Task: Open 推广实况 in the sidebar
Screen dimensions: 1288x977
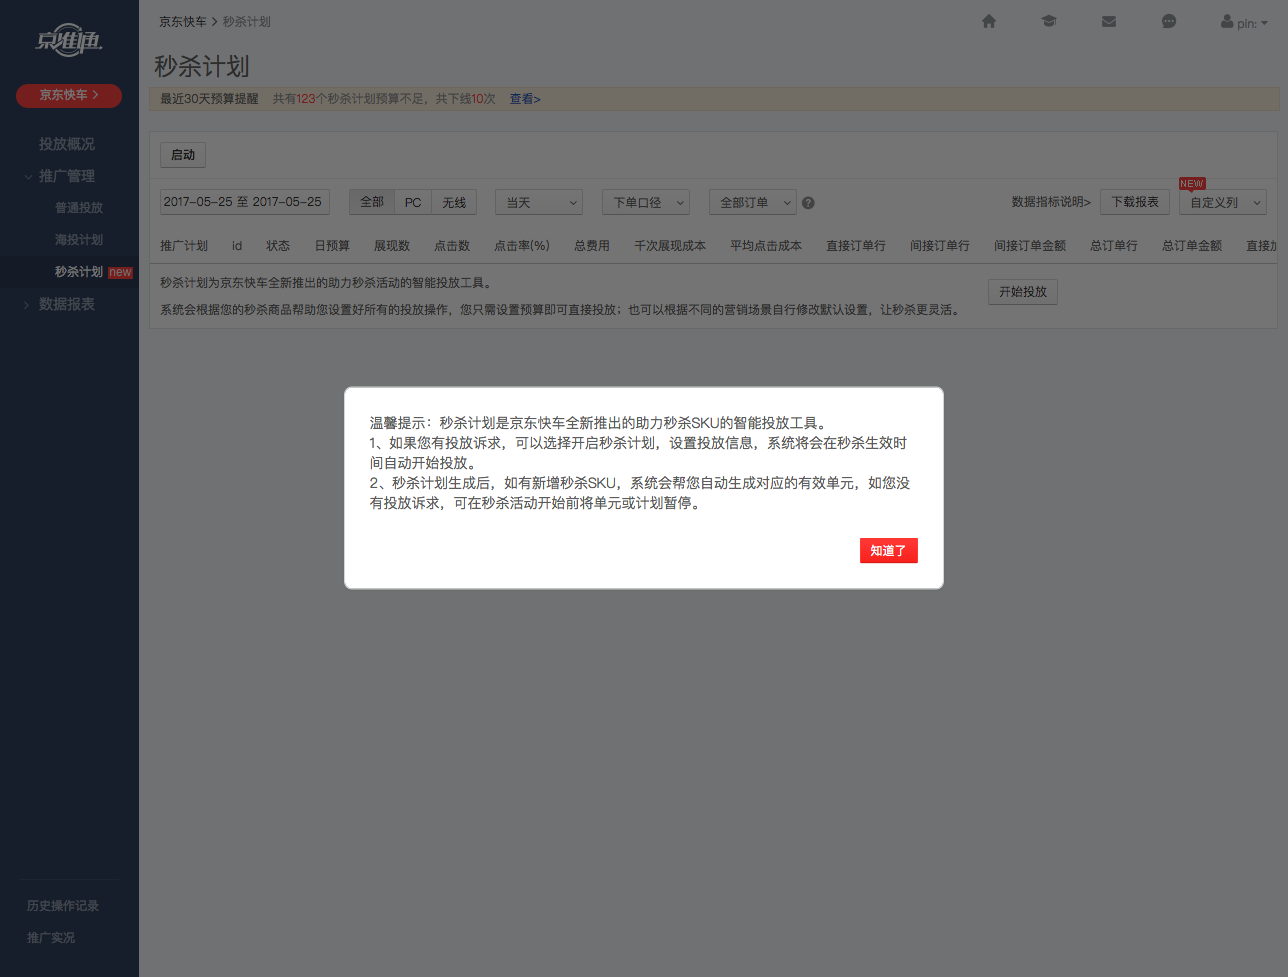Action: 51,938
